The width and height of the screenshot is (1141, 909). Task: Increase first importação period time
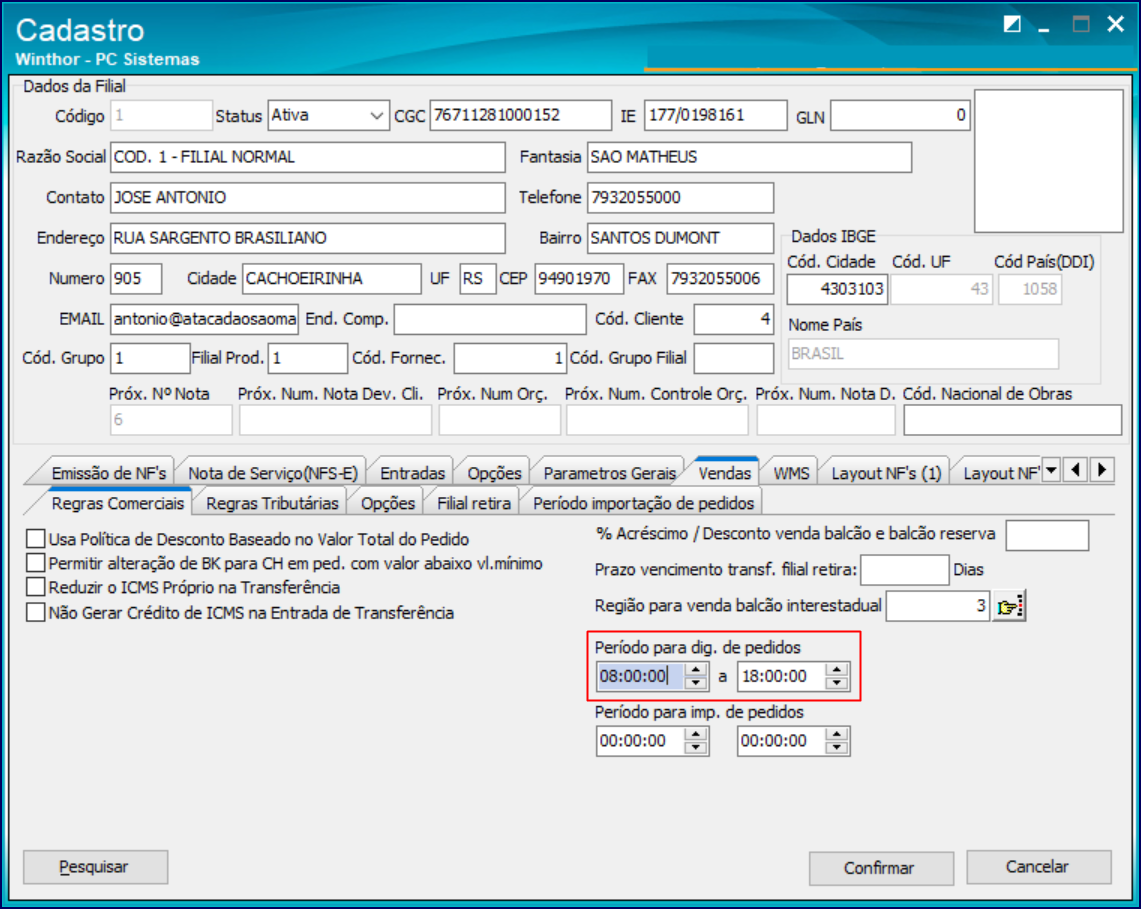(696, 735)
